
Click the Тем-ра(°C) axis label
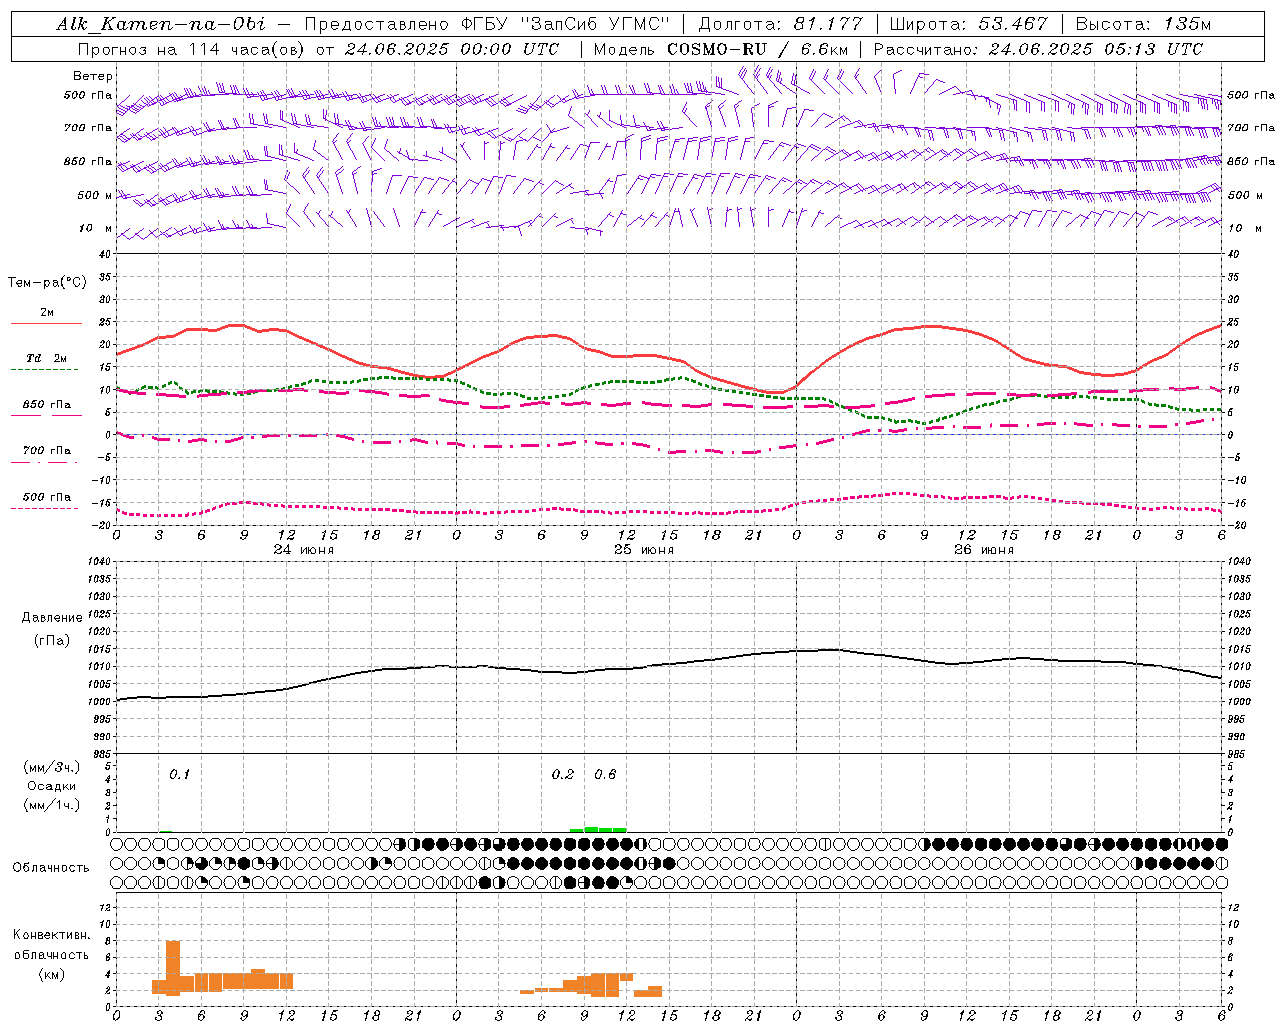(47, 282)
